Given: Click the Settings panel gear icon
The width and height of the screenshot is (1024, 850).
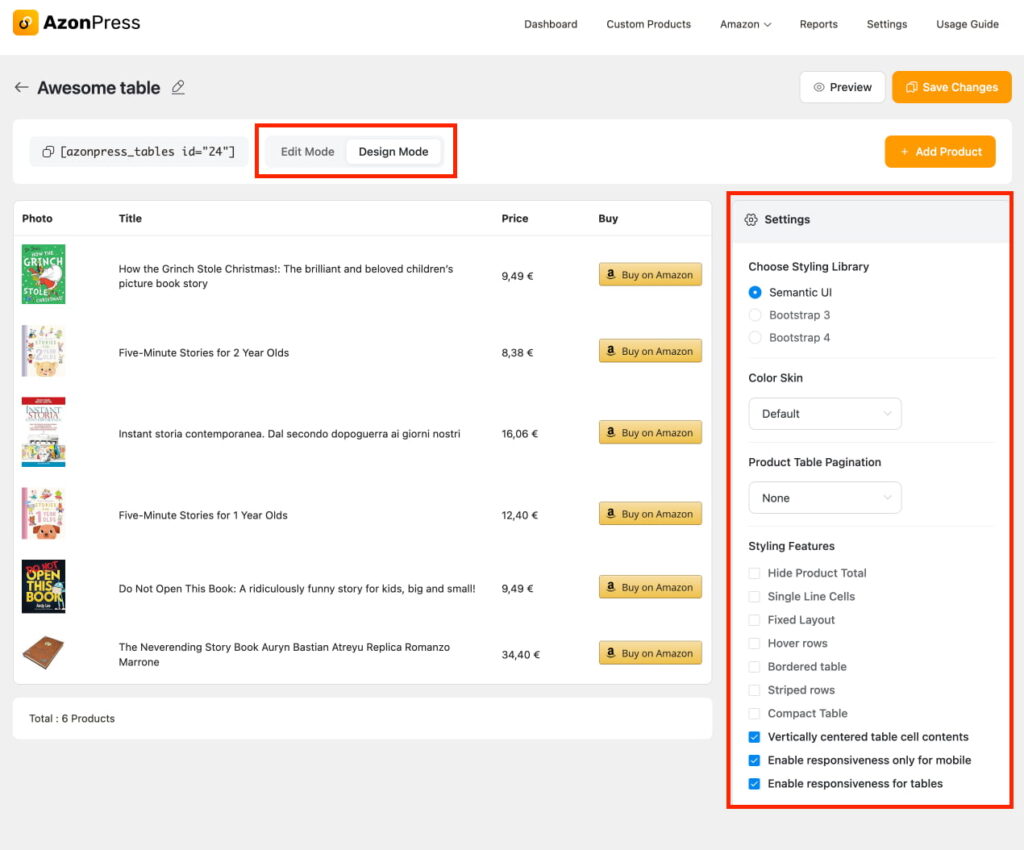Looking at the screenshot, I should (x=751, y=220).
